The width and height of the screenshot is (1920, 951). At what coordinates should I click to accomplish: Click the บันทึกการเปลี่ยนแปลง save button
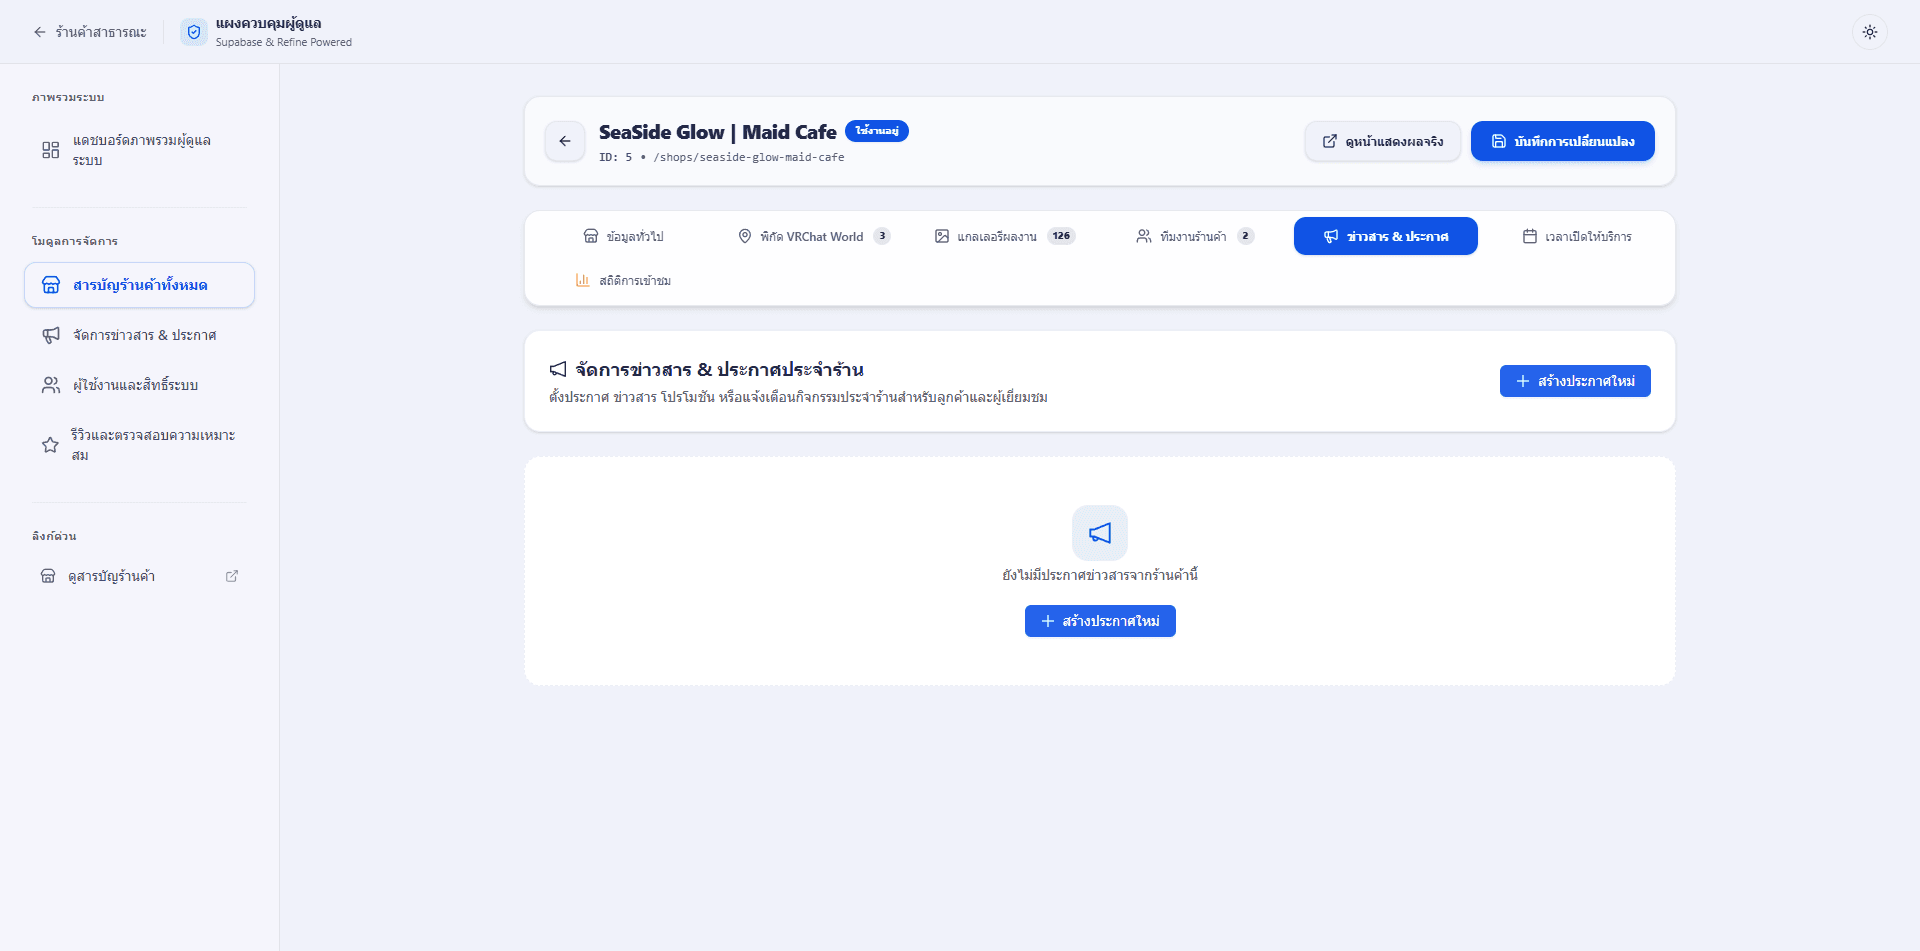tap(1562, 141)
